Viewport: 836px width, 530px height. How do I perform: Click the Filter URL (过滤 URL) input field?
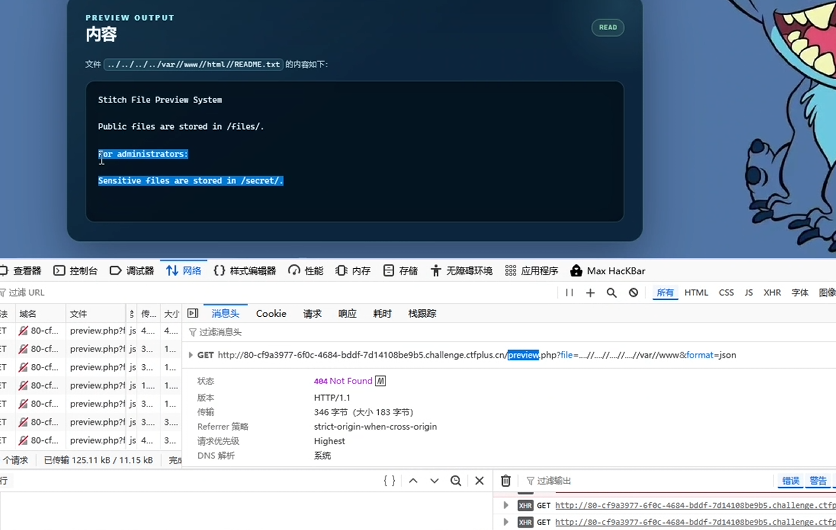(x=277, y=293)
